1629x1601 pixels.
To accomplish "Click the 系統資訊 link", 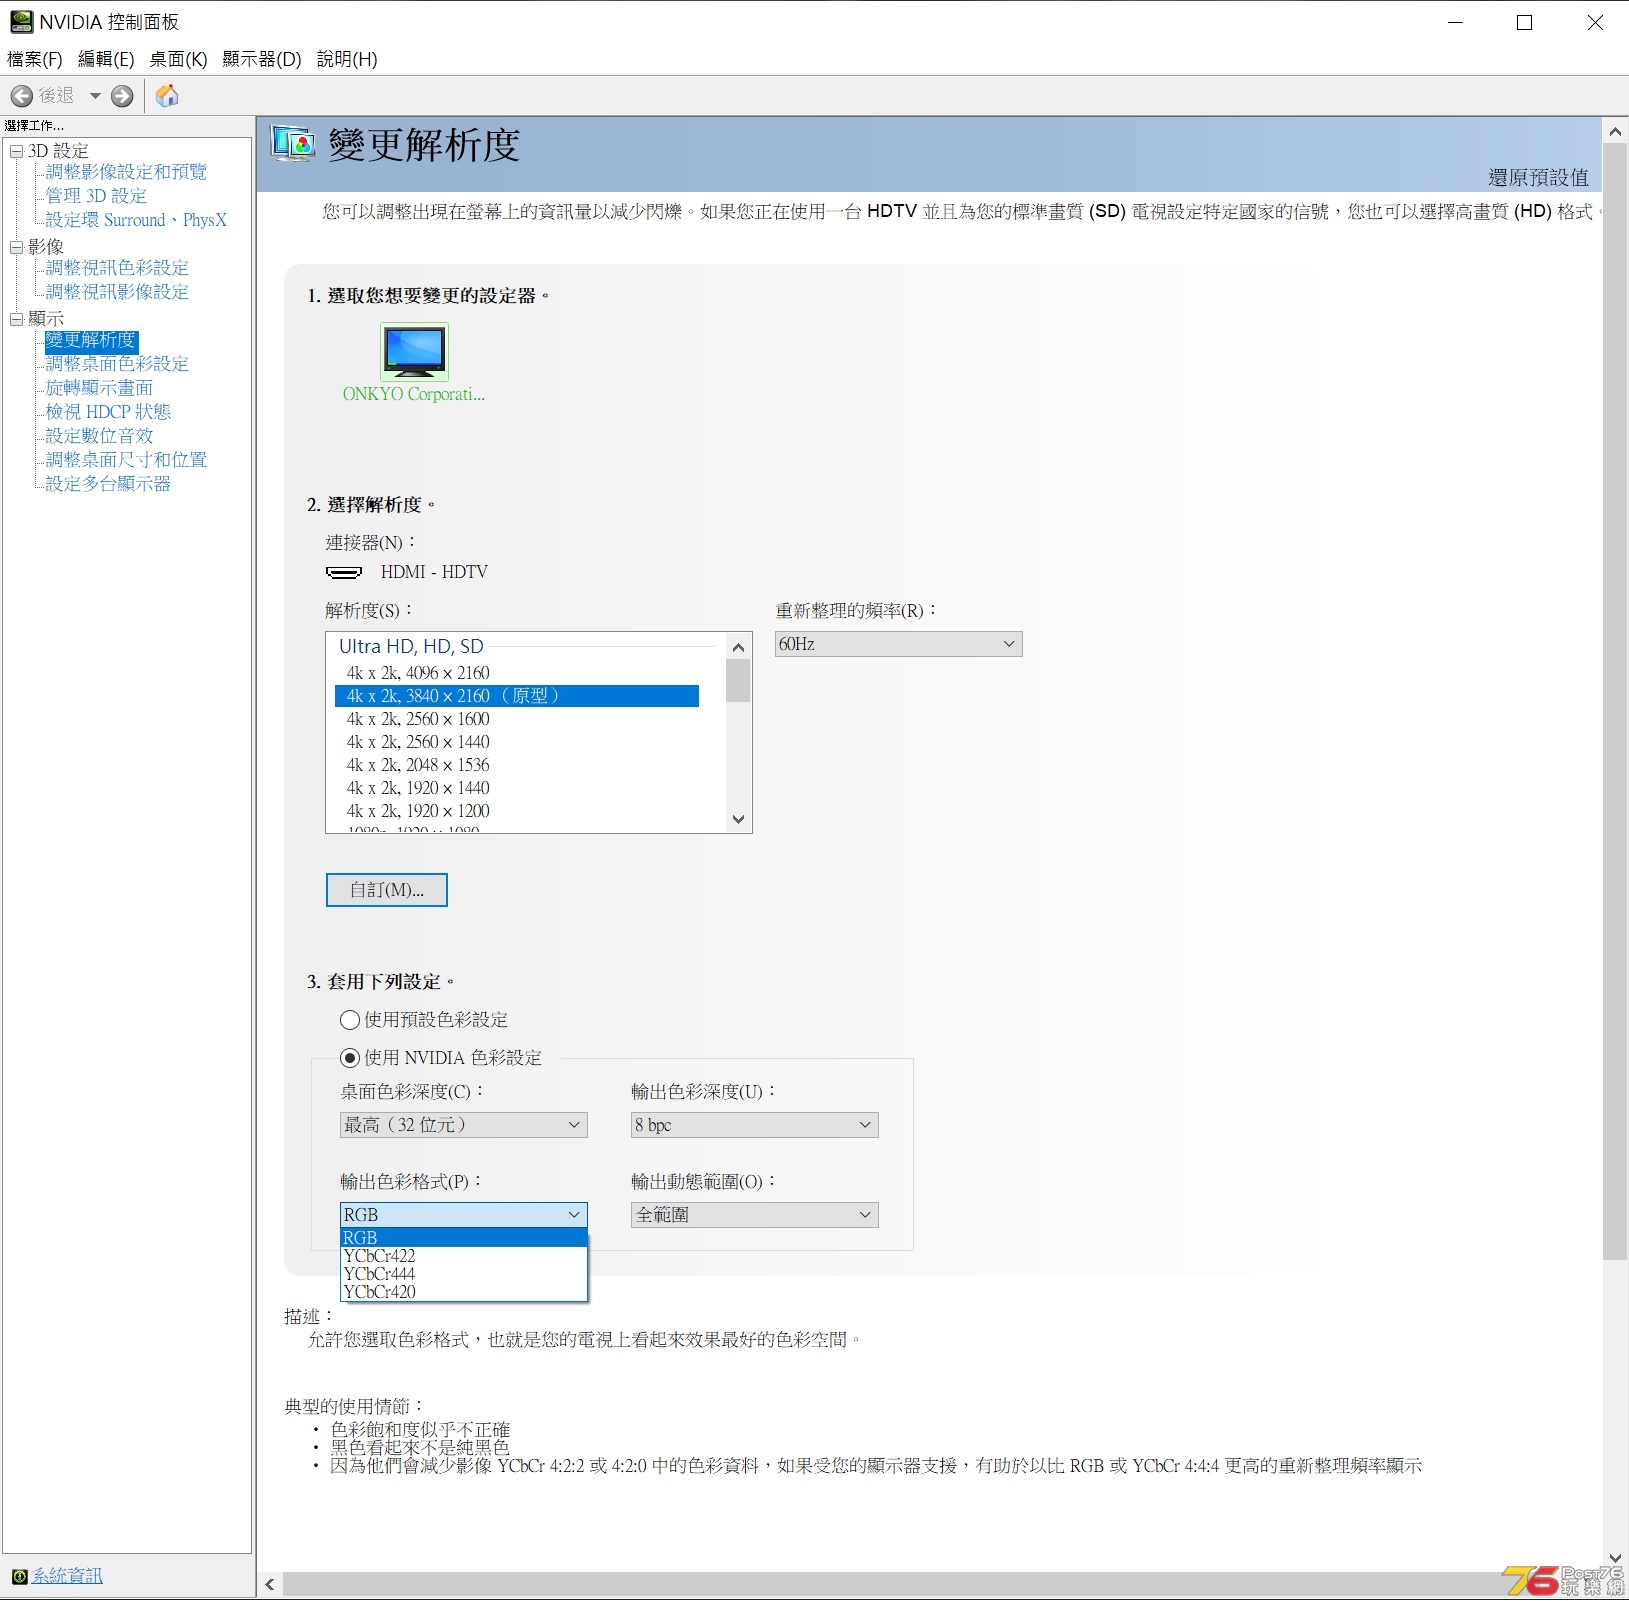I will (x=67, y=1577).
